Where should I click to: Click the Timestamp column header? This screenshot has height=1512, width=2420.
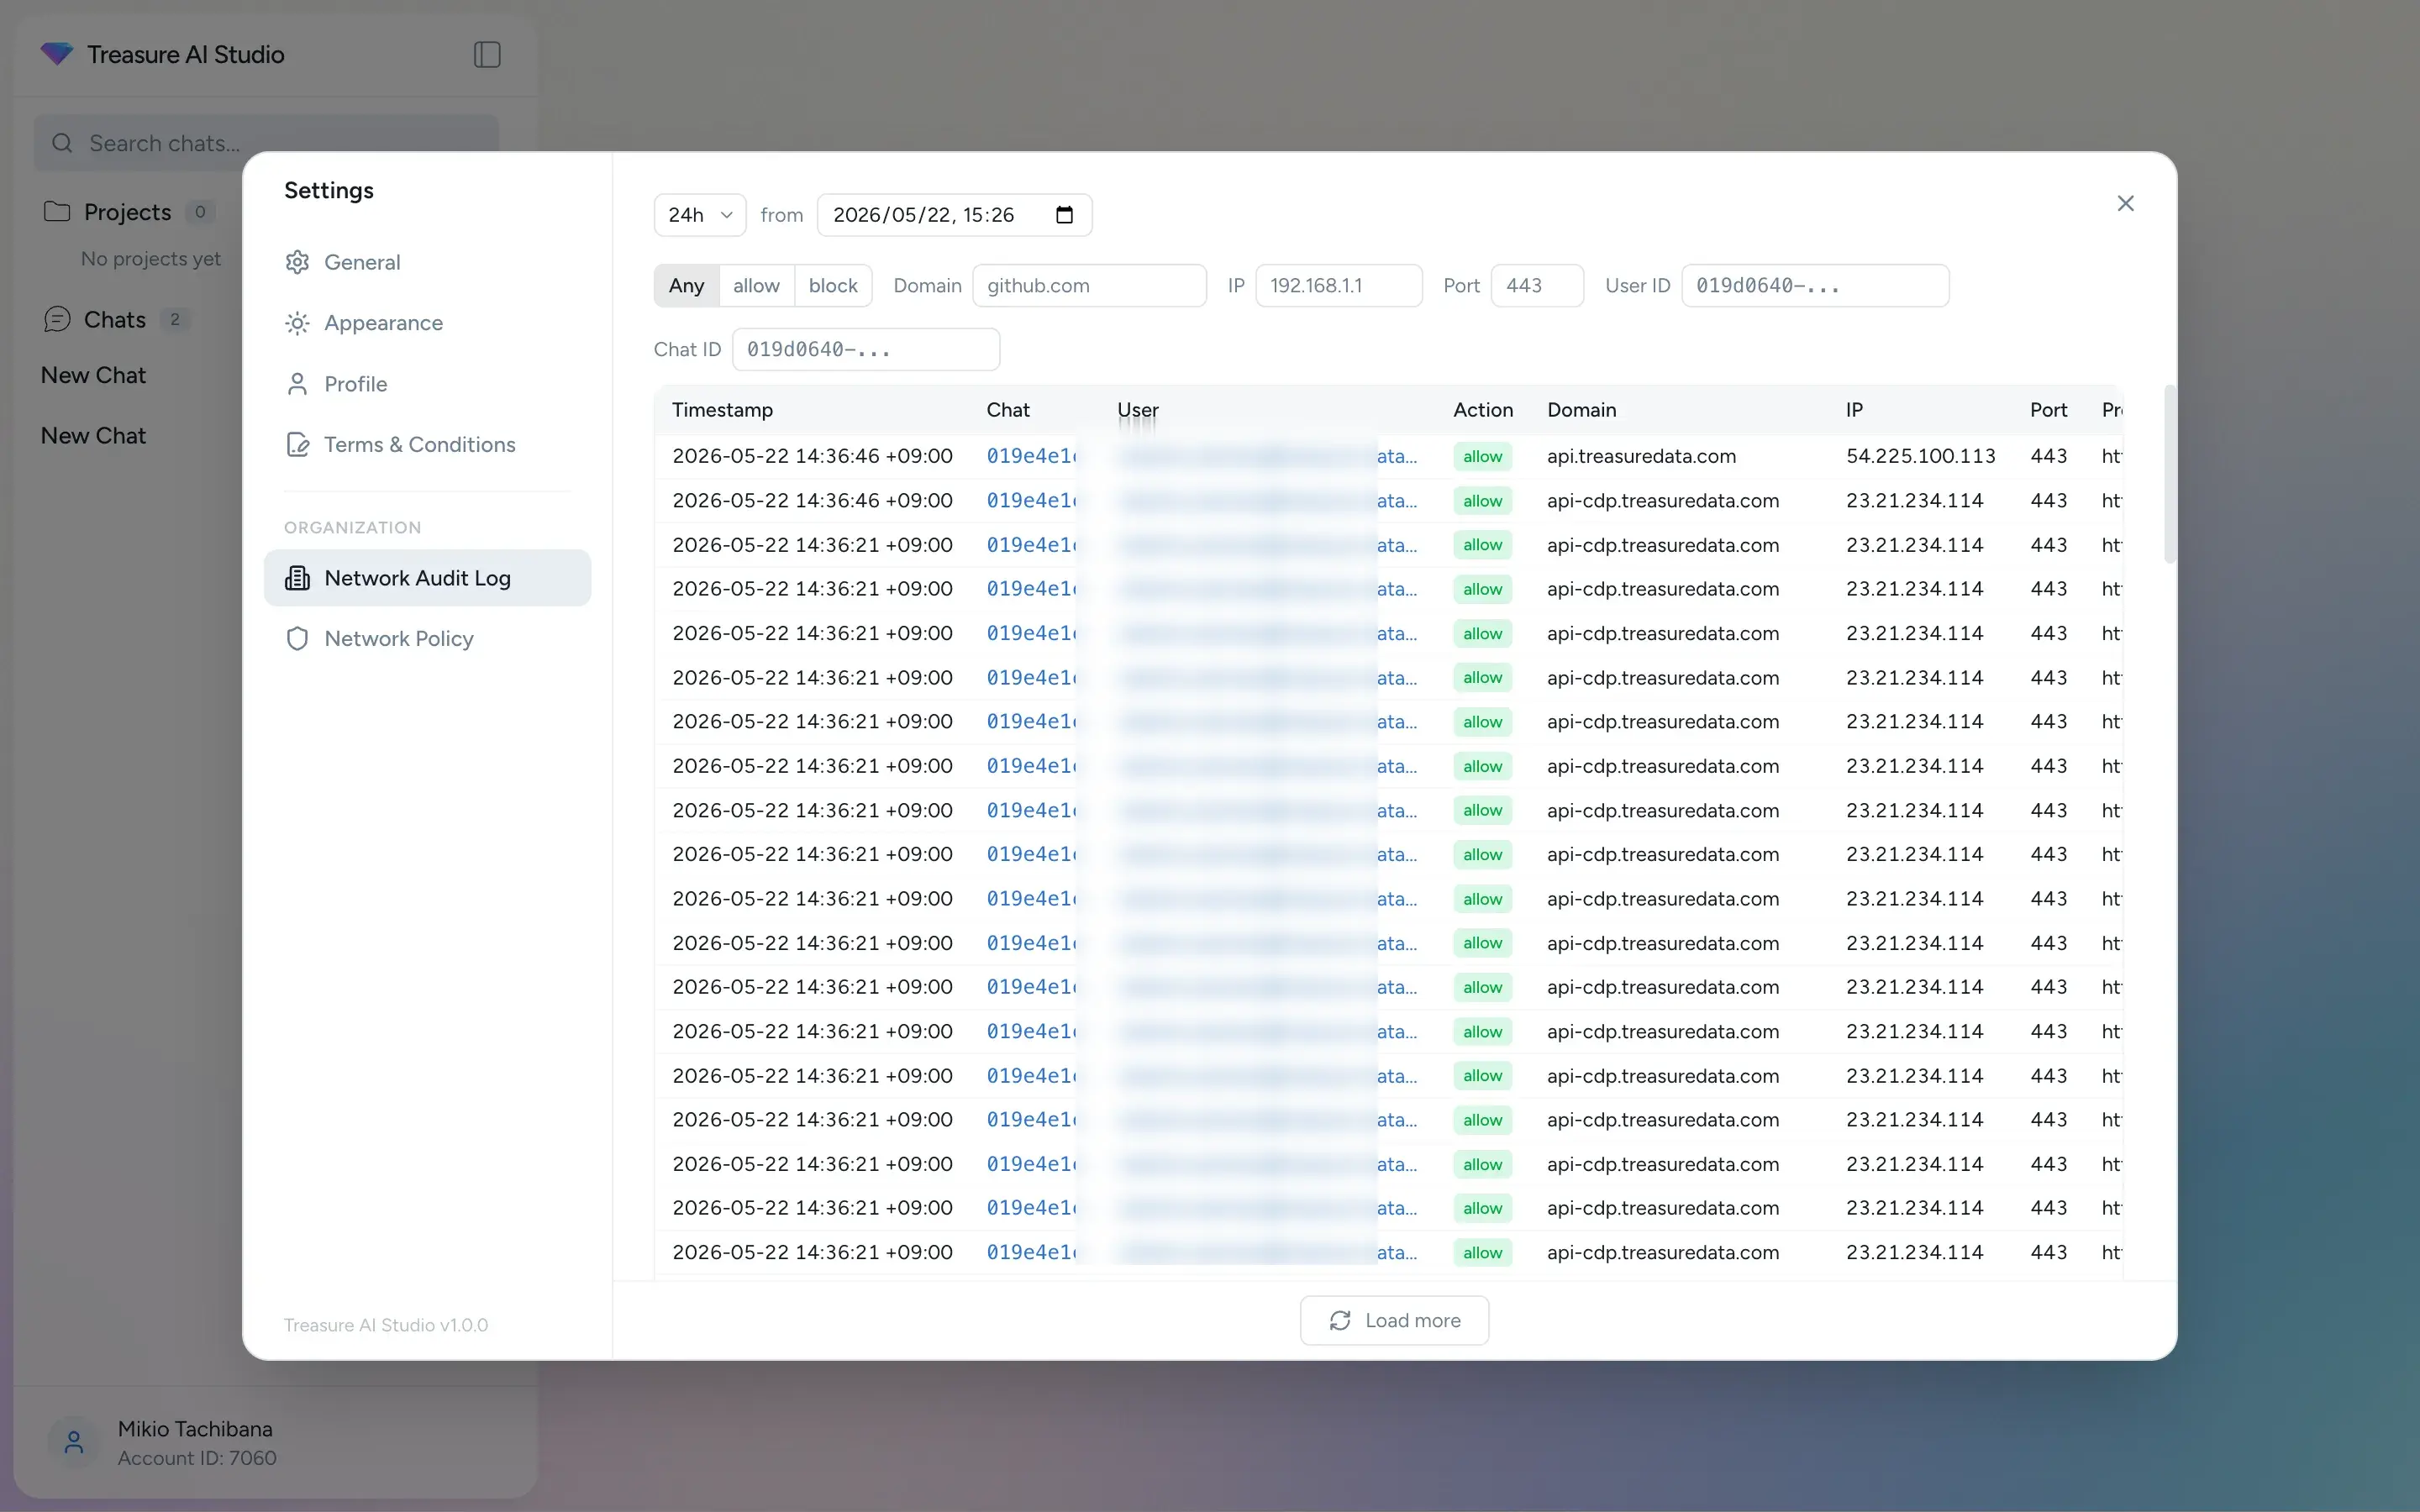[x=722, y=410]
